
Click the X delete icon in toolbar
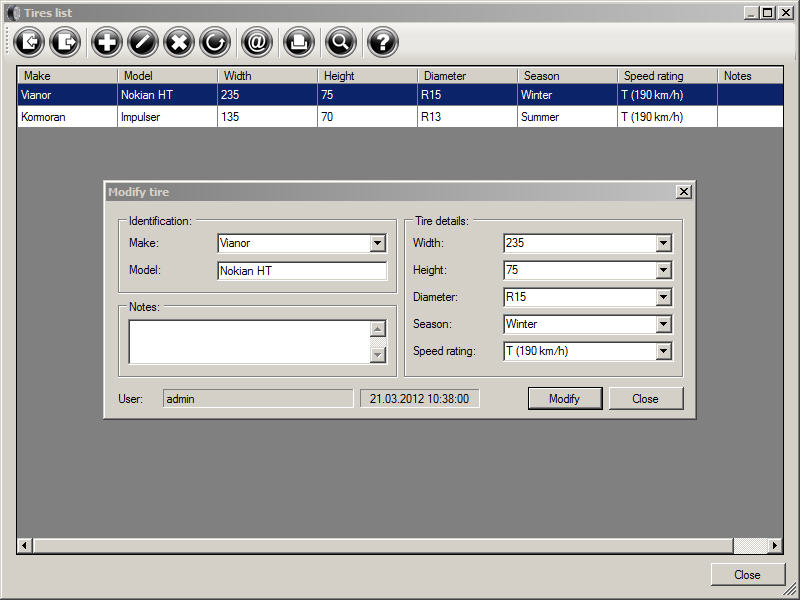[x=179, y=42]
